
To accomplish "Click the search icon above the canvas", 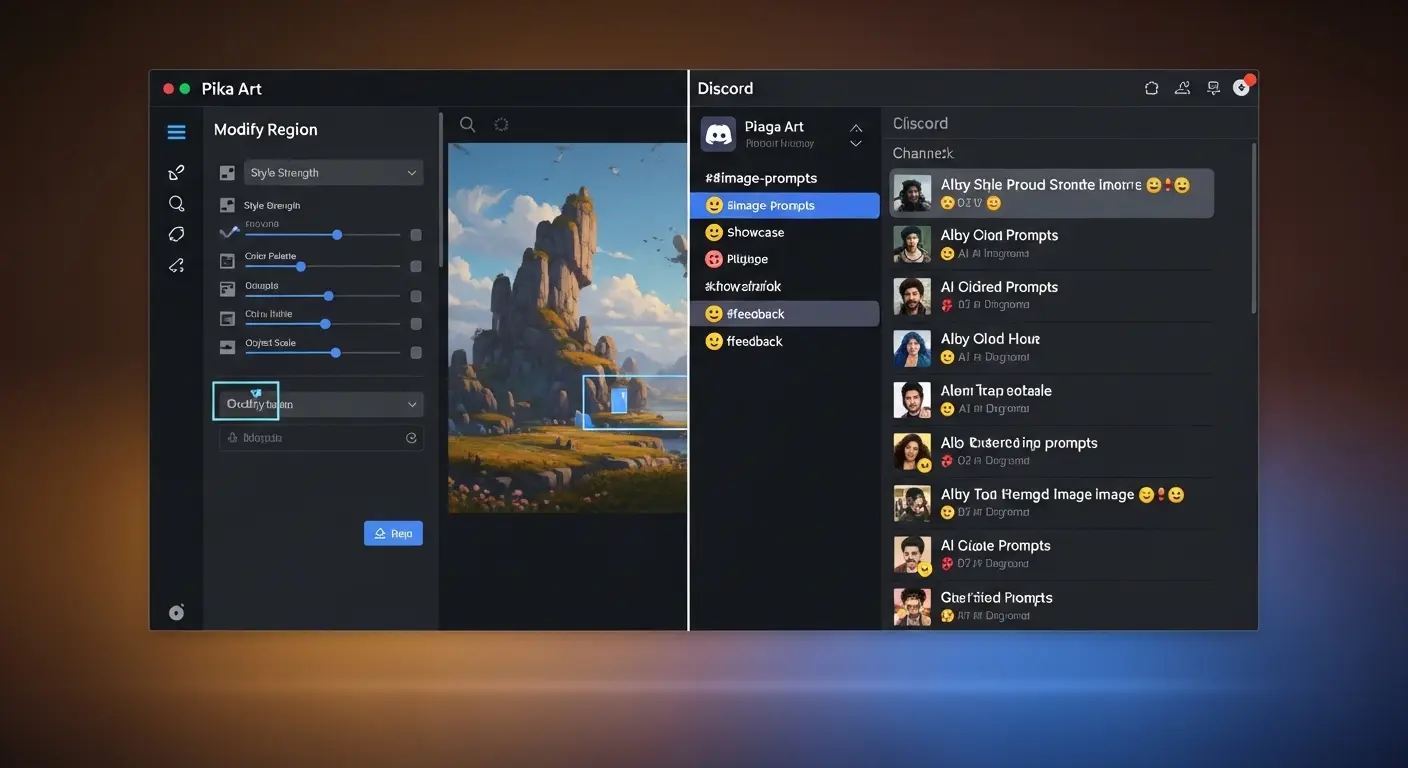I will pos(467,125).
